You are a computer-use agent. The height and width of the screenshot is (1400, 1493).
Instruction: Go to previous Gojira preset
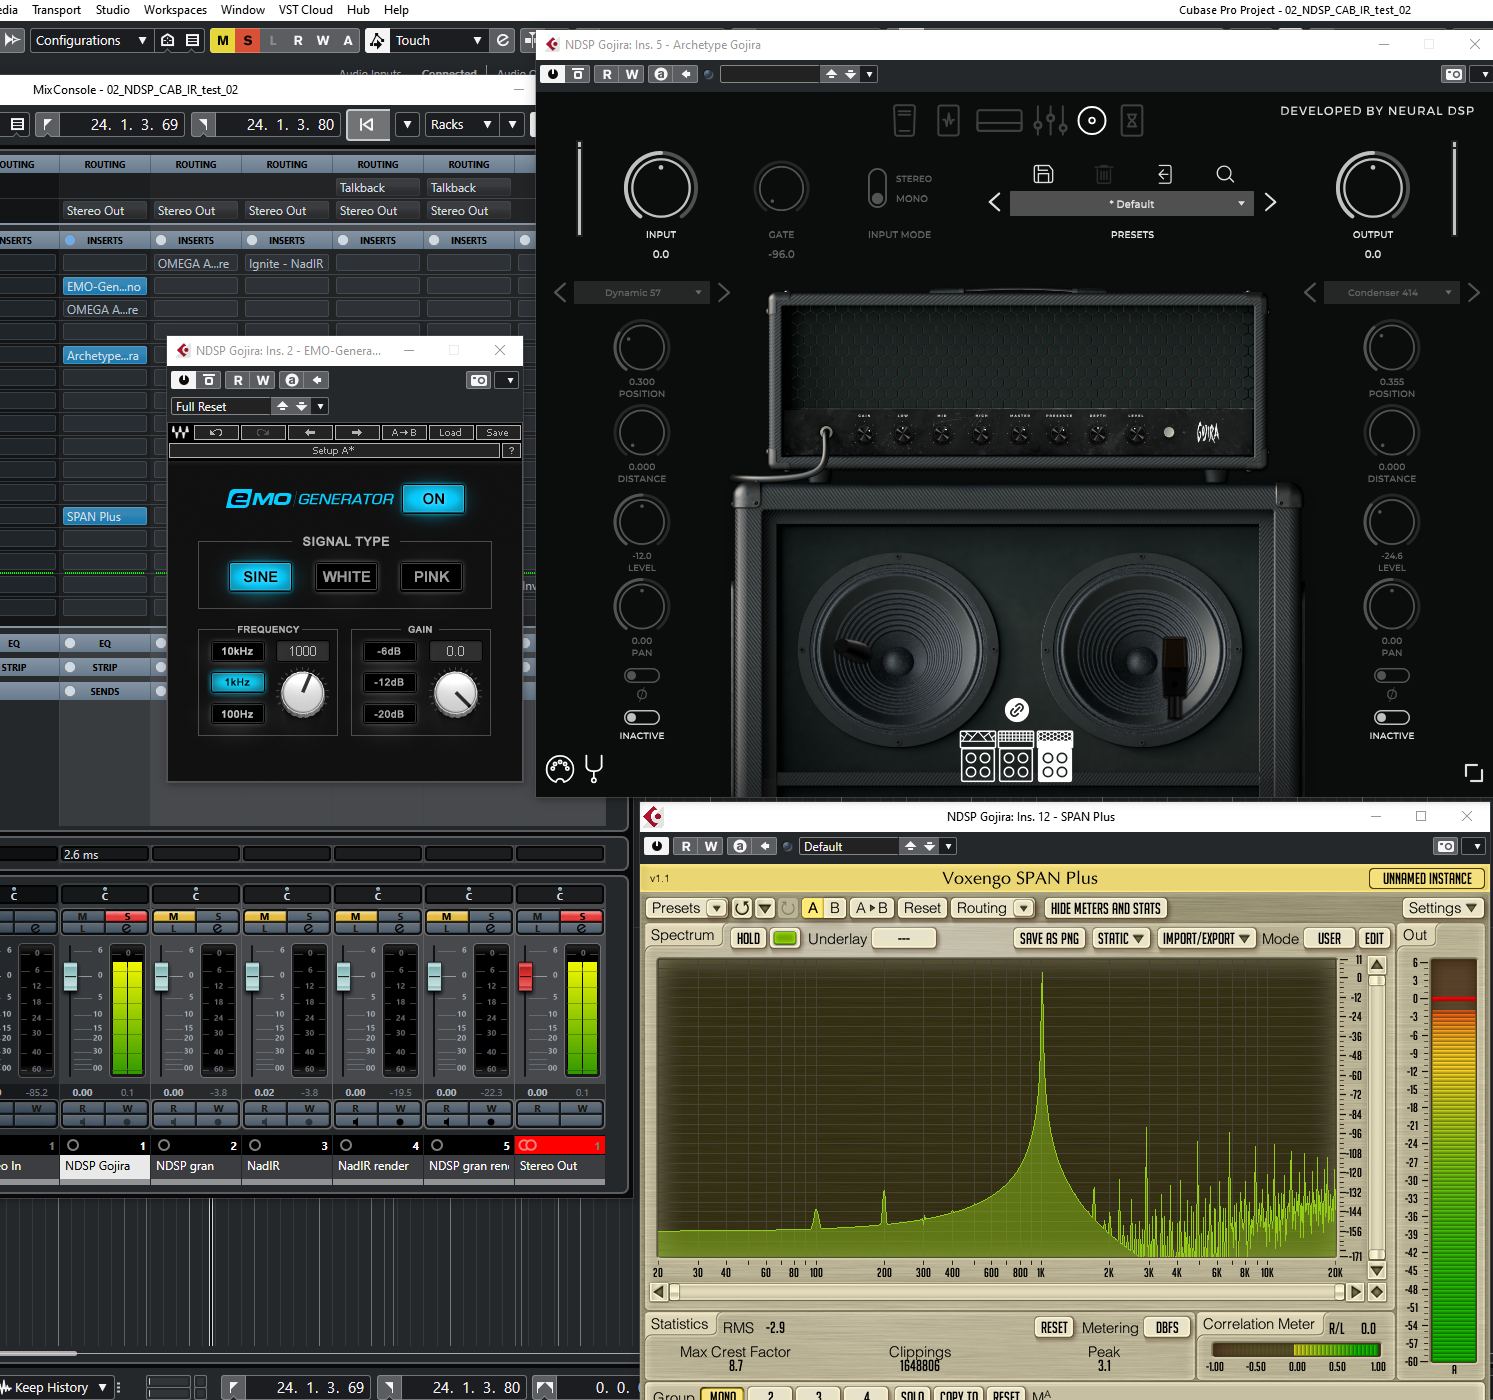click(x=995, y=203)
